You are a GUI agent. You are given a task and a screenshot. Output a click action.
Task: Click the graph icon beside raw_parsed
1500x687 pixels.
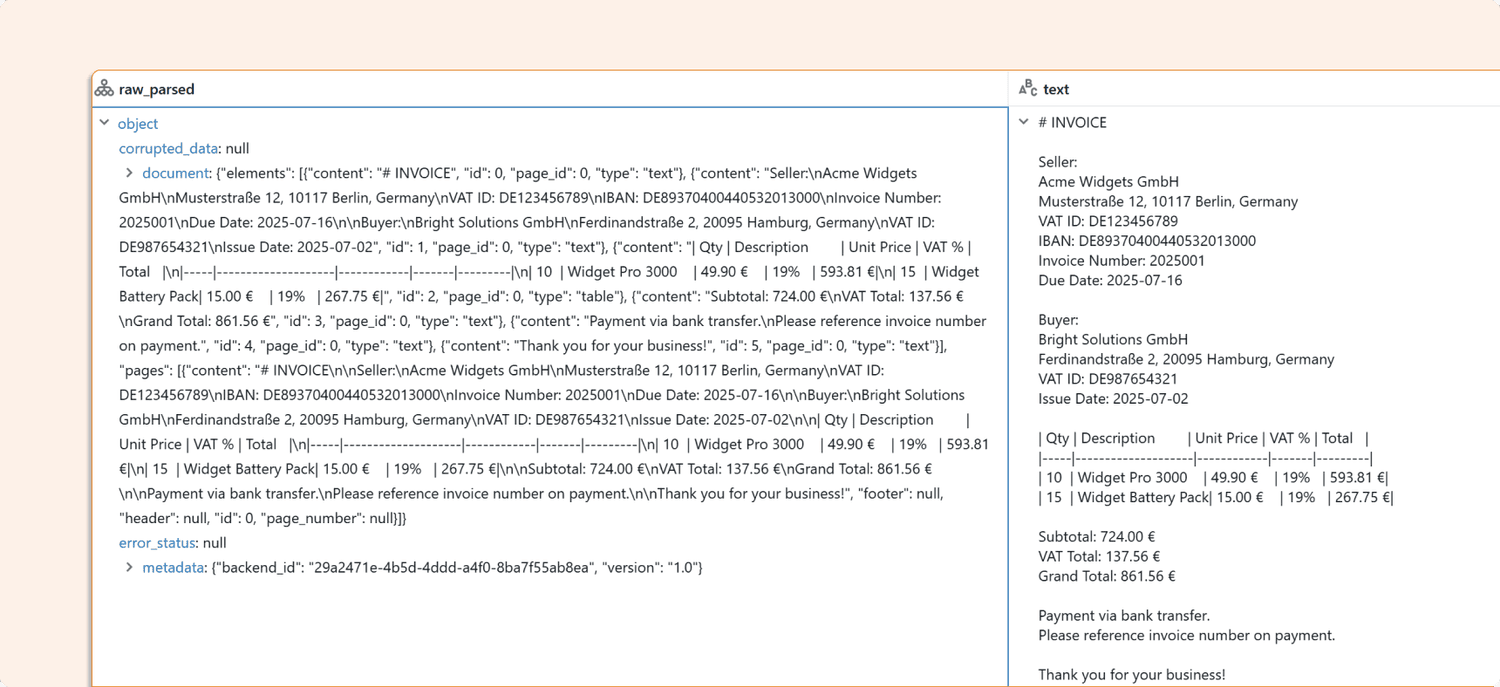[x=104, y=88]
